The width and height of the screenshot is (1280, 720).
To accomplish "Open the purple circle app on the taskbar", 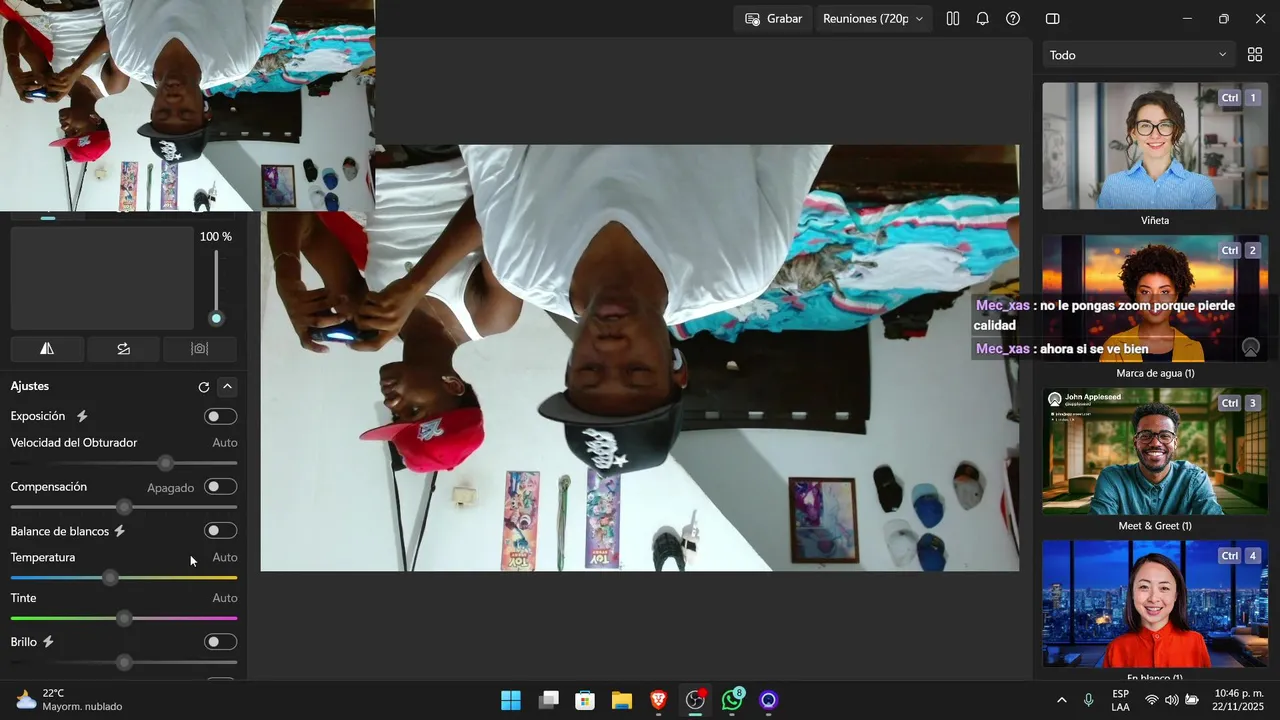I will pyautogui.click(x=768, y=700).
